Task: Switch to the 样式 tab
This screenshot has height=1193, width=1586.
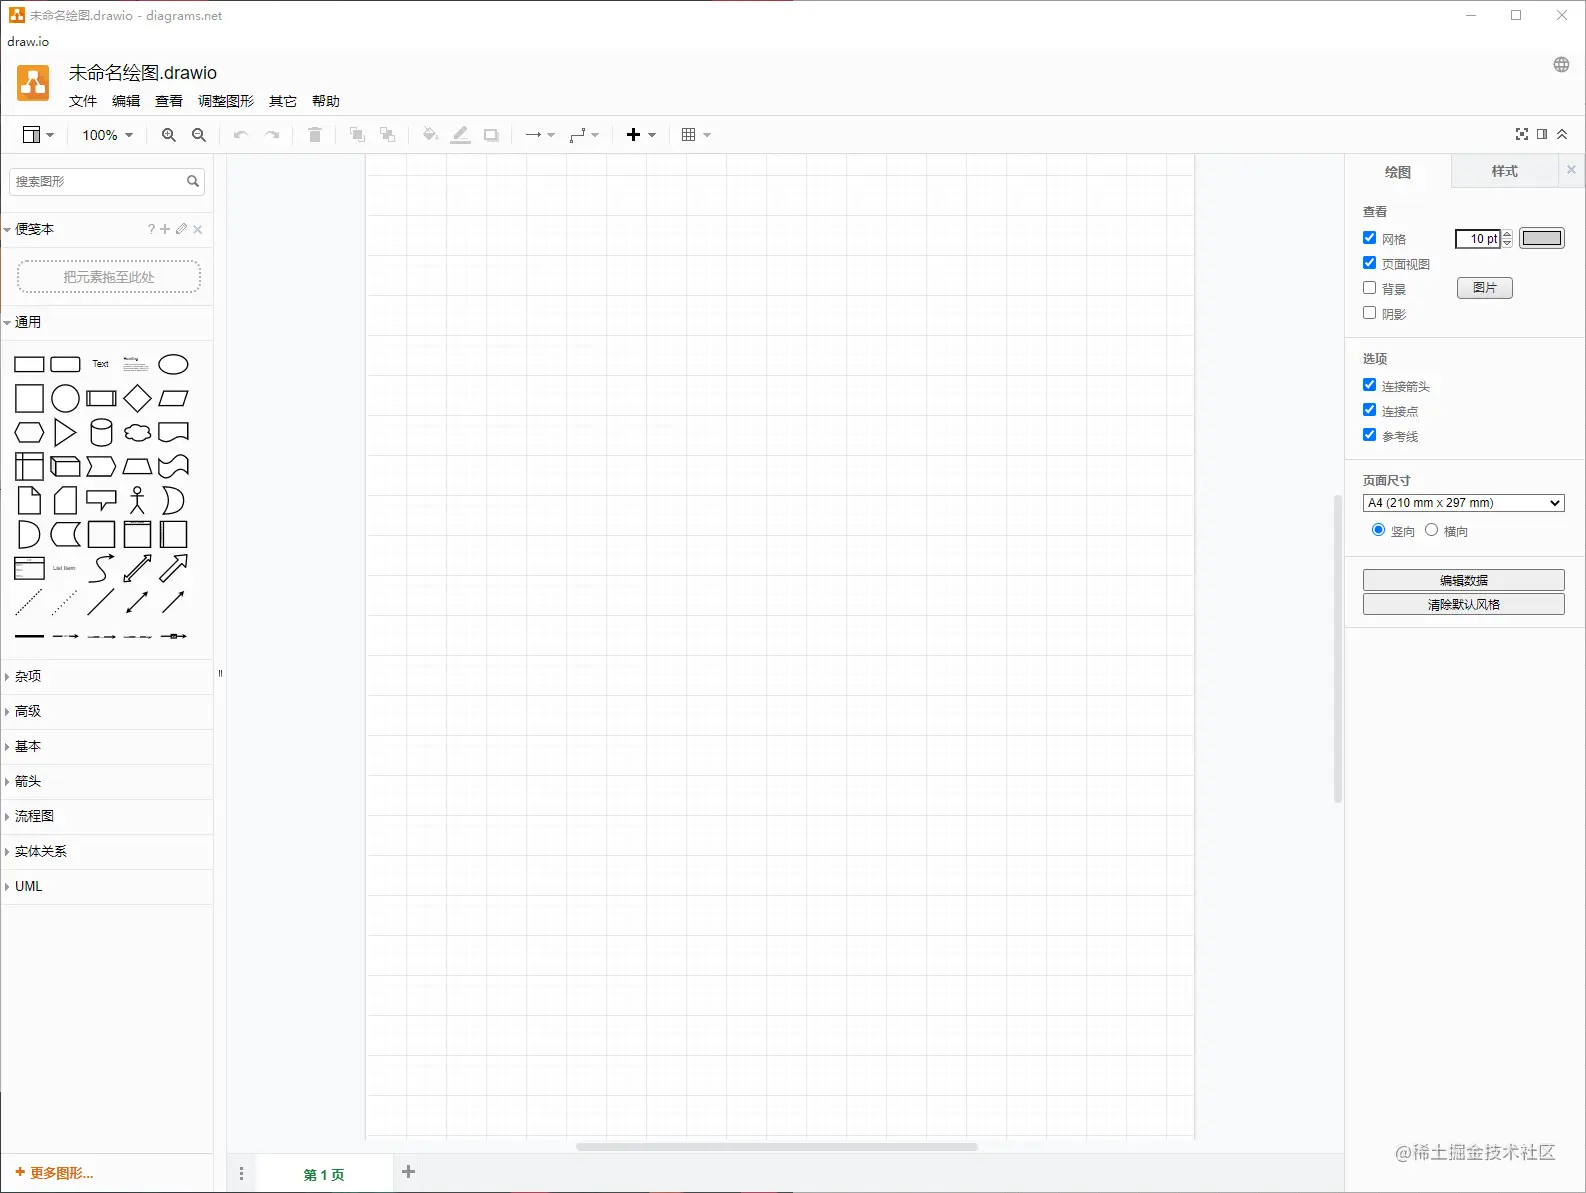Action: tap(1504, 171)
